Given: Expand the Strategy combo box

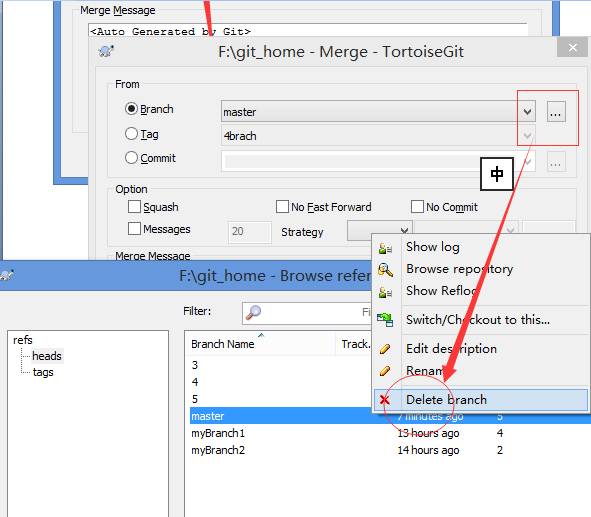Looking at the screenshot, I should coord(380,231).
